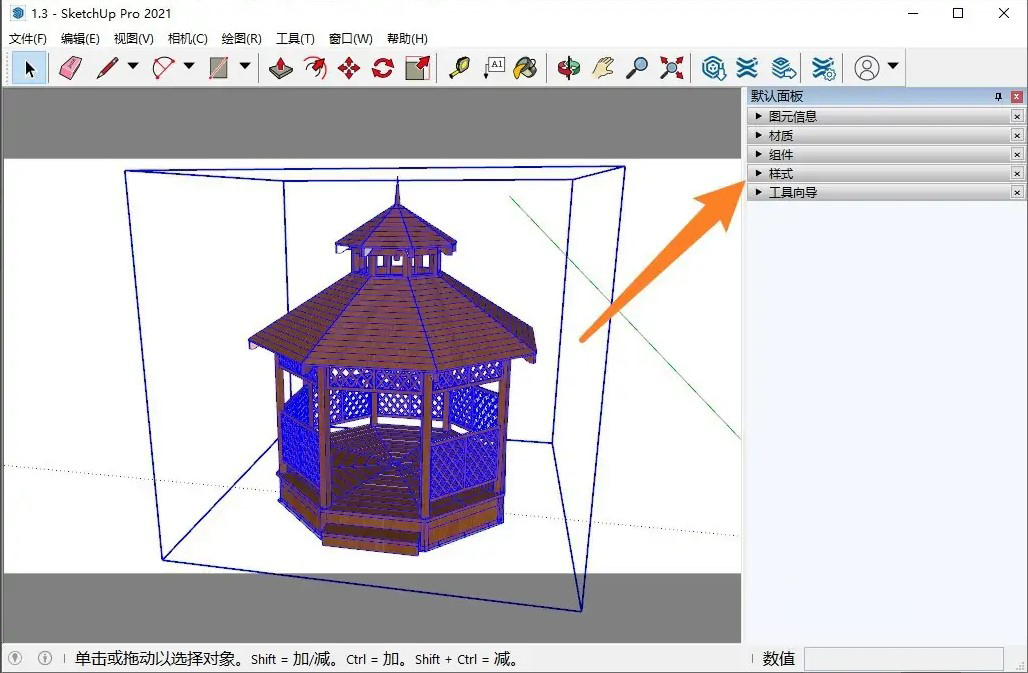Open the 窗口(W) menu

(x=350, y=39)
